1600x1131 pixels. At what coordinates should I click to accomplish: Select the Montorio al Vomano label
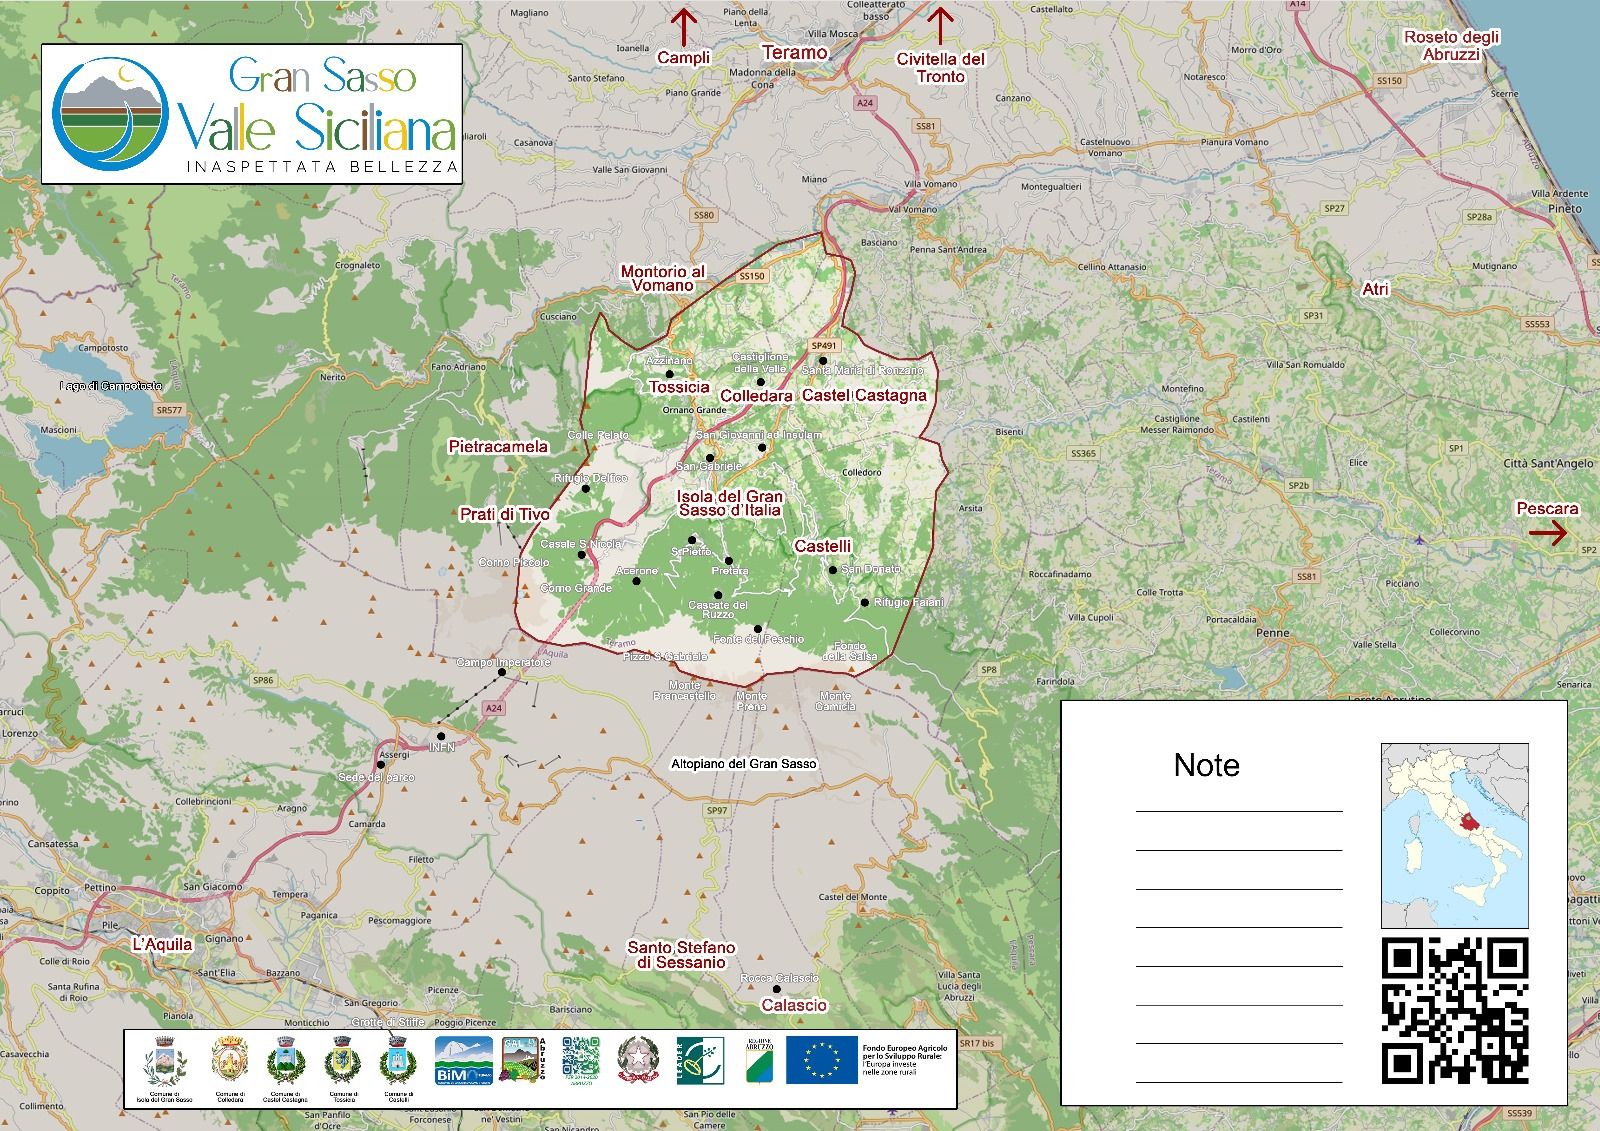click(x=663, y=278)
